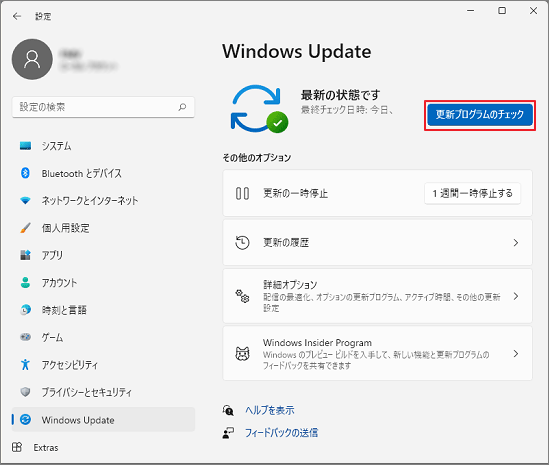This screenshot has width=549, height=465.
Task: Open Windows Insider Program via its chevron
Action: [515, 354]
